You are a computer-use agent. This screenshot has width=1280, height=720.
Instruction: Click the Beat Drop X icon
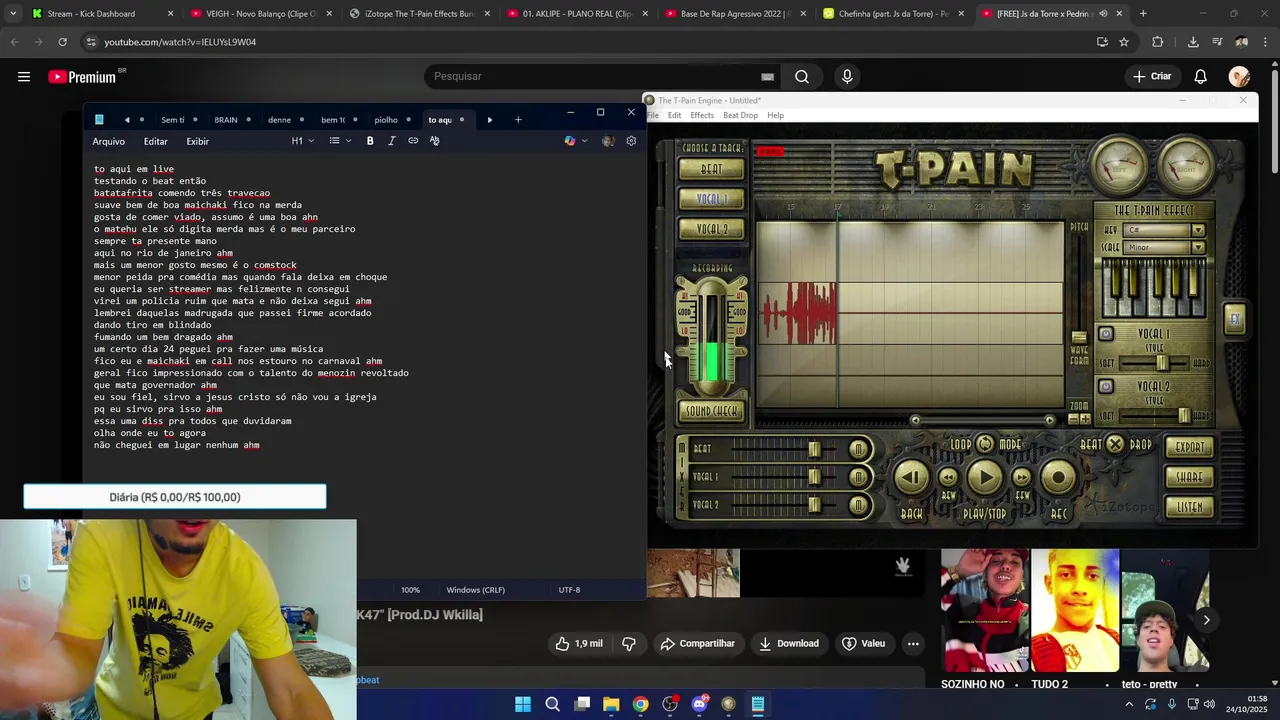click(1115, 444)
